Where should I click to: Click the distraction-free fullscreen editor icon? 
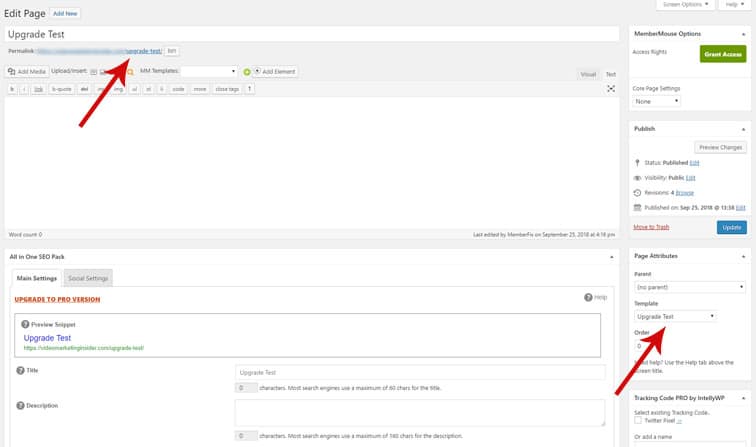coord(610,89)
